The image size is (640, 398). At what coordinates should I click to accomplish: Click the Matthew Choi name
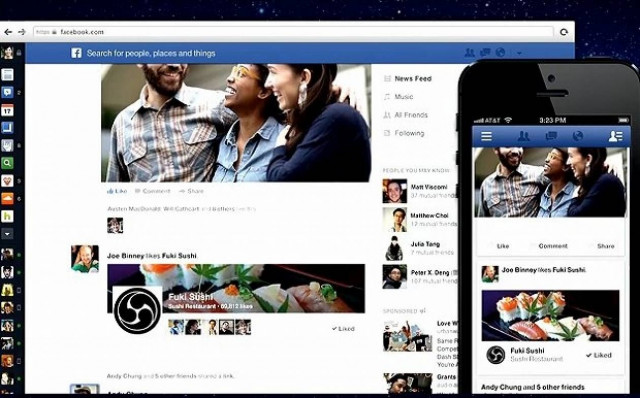point(429,215)
